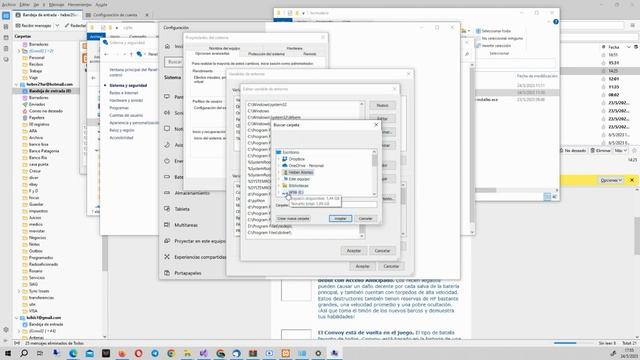Click Eliminar button in message header

pyautogui.click(x=600, y=151)
